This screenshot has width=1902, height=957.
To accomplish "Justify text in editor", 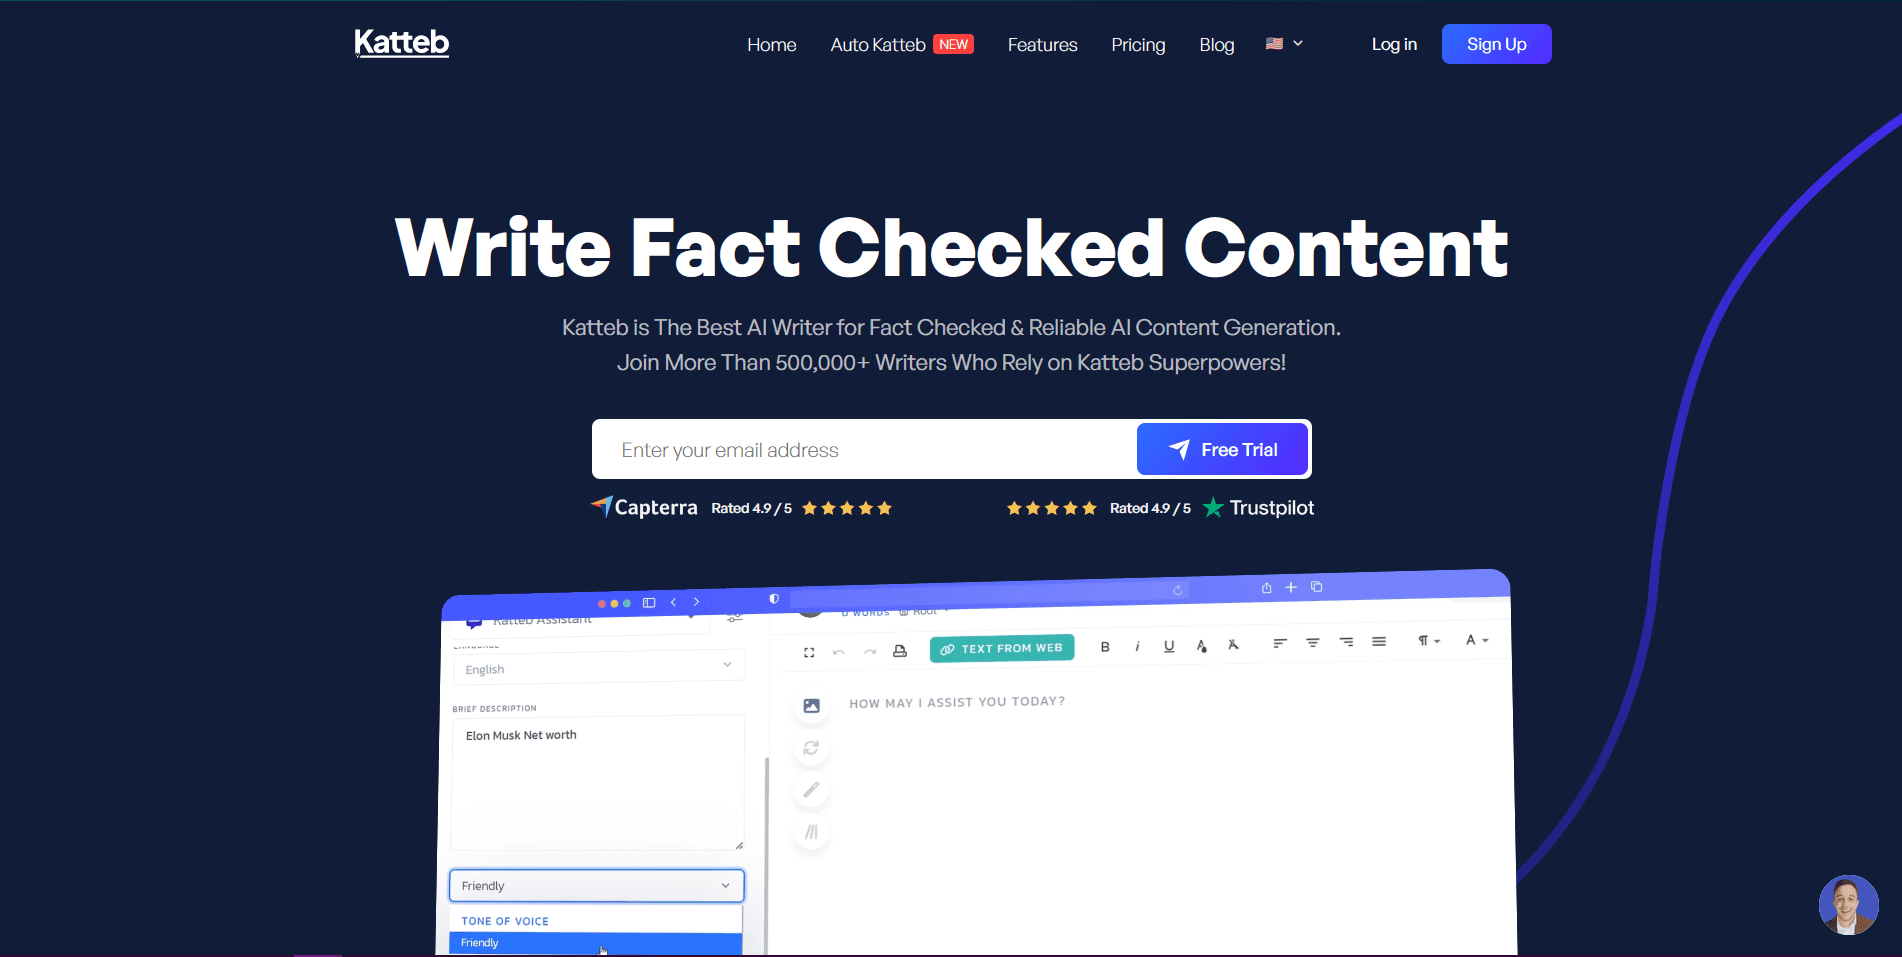I will 1379,642.
